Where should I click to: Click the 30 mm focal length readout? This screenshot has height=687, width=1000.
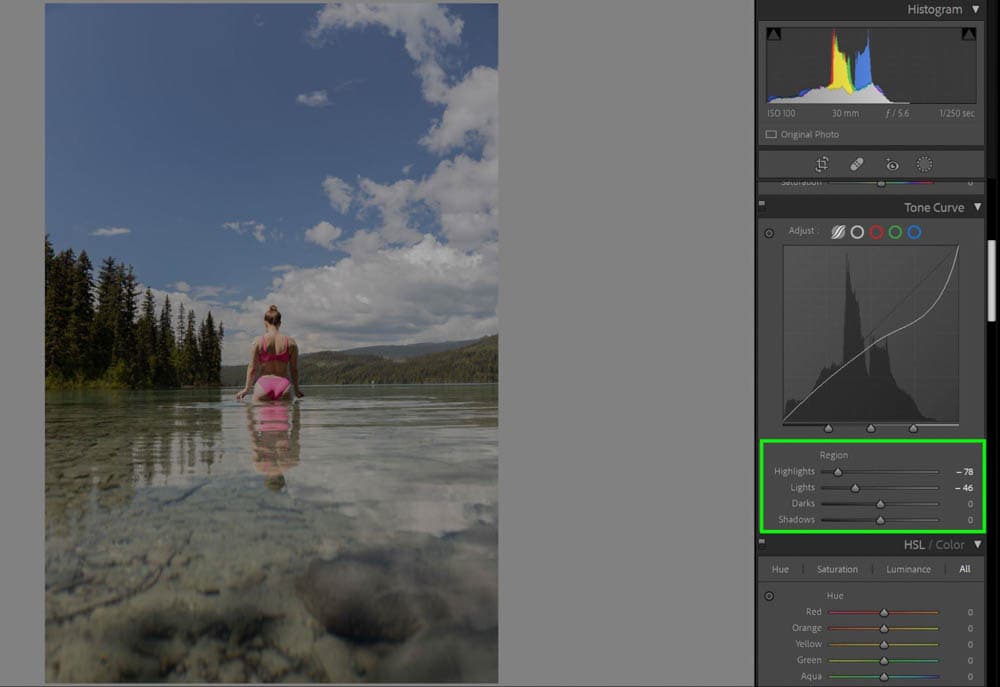tap(845, 114)
